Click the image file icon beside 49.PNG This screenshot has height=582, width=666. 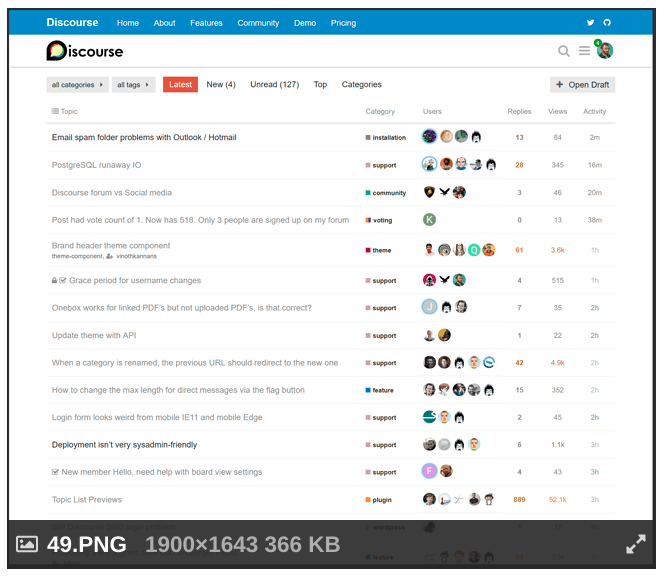coord(27,544)
